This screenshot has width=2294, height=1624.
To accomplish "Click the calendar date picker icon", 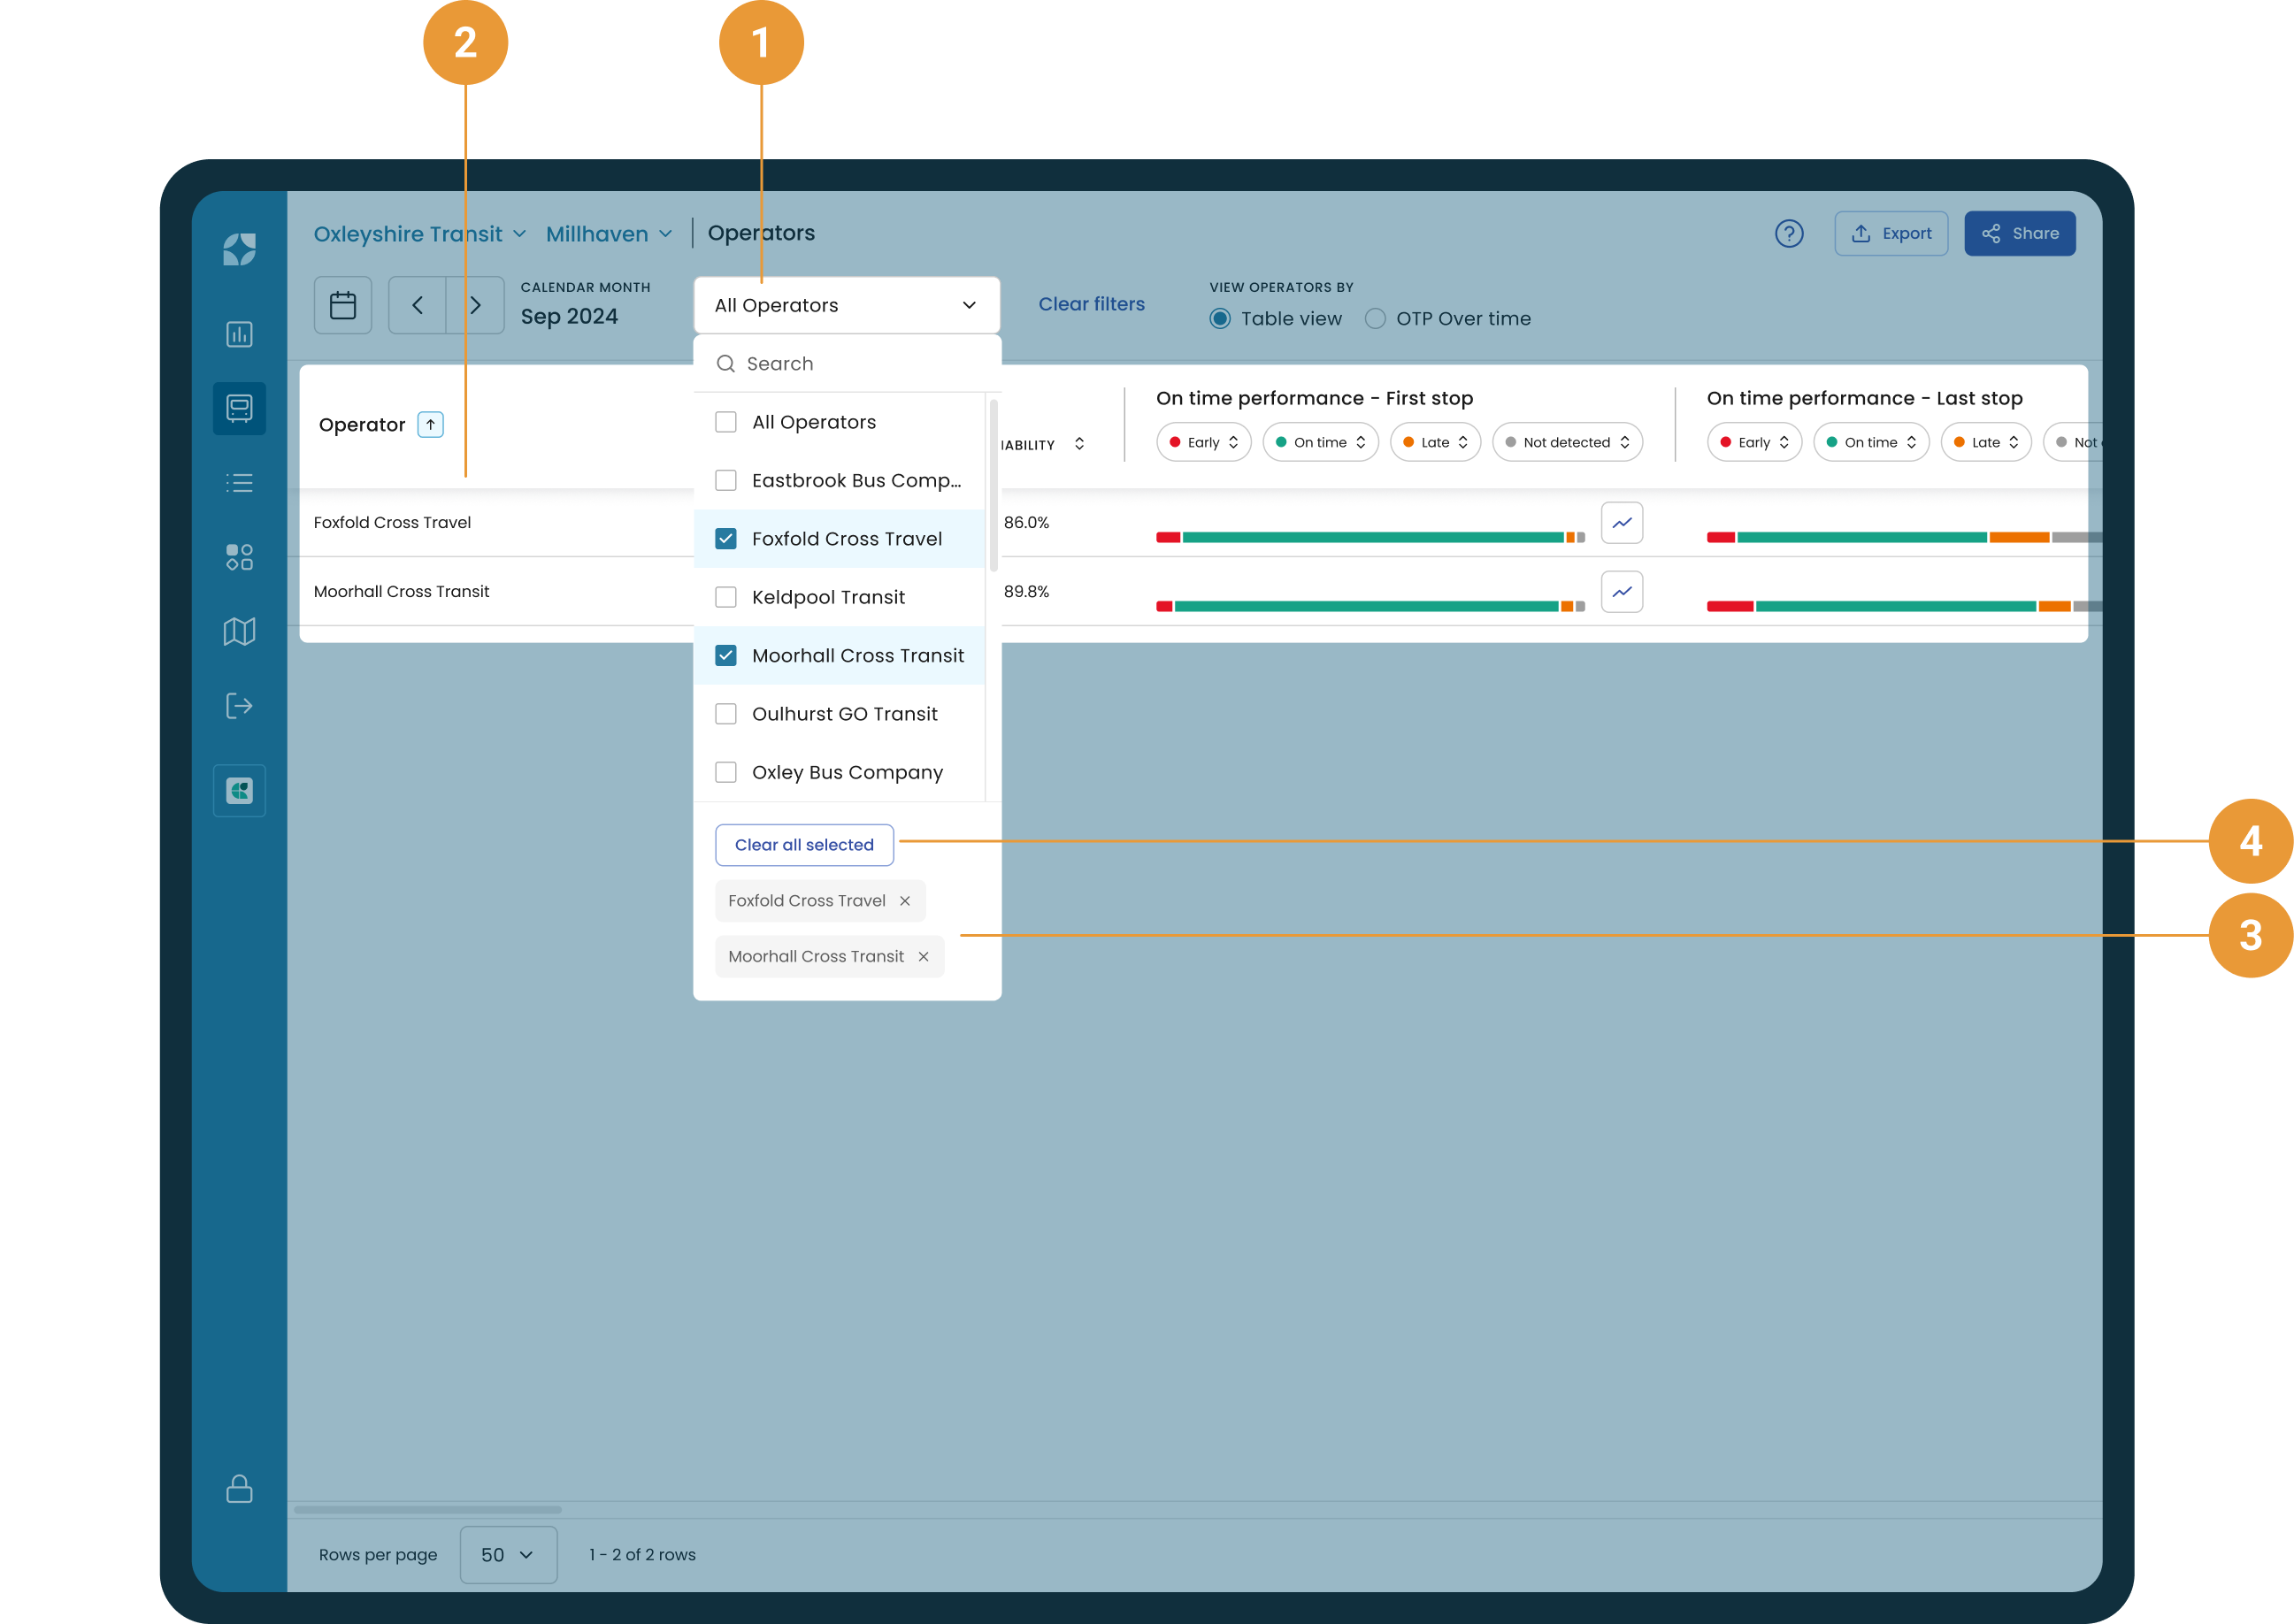I will [x=342, y=305].
